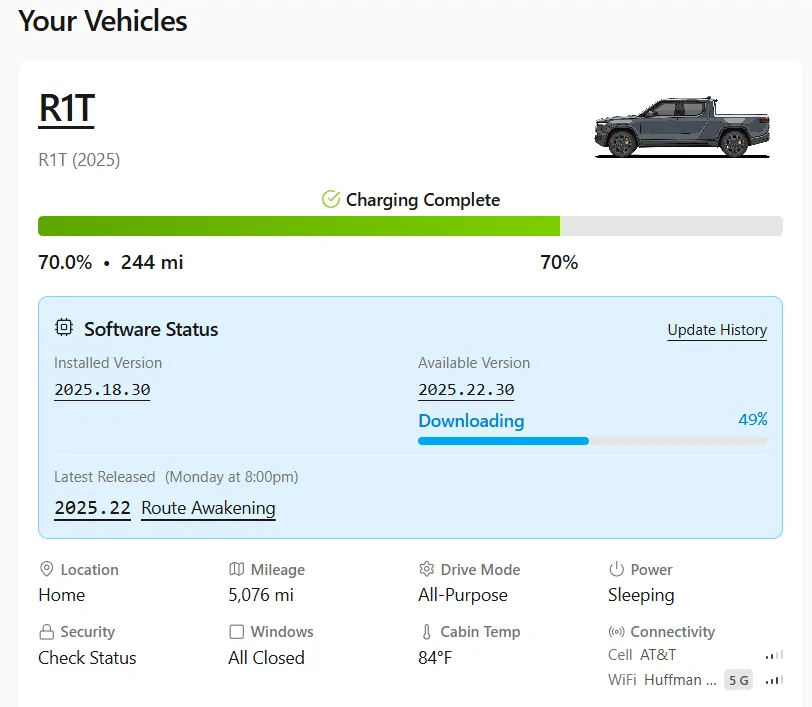Click the Connectivity signal icon
Image resolution: width=812 pixels, height=707 pixels.
click(x=616, y=632)
